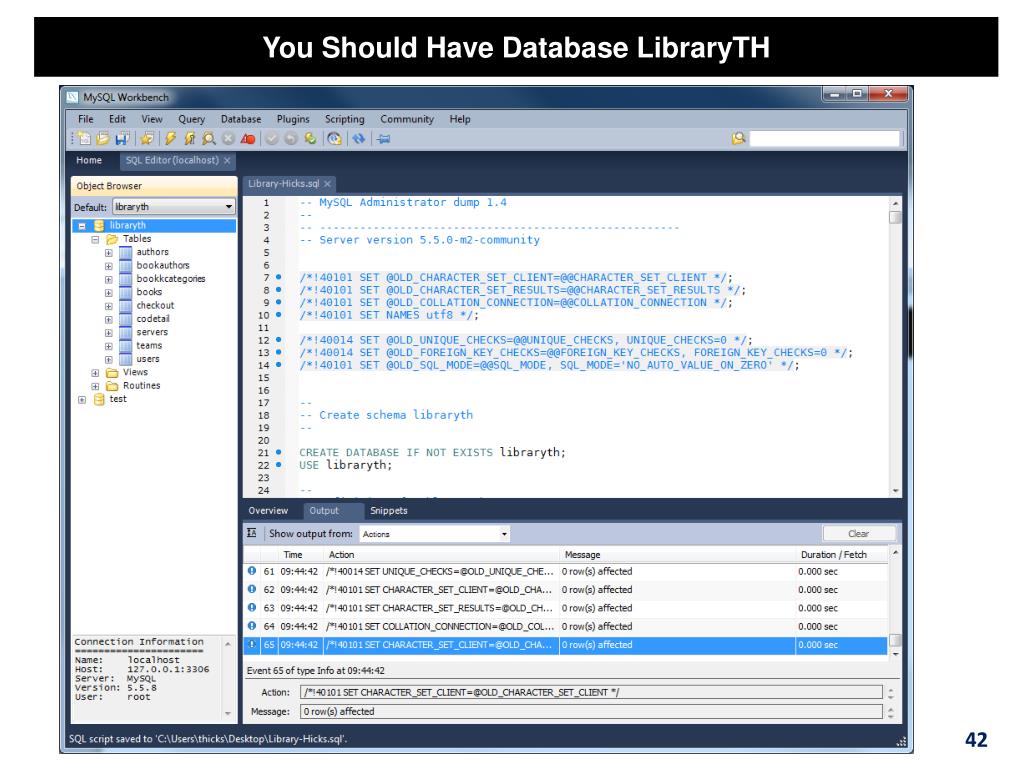Open the Query menu
Viewport: 1024px width, 768px height.
[x=191, y=119]
